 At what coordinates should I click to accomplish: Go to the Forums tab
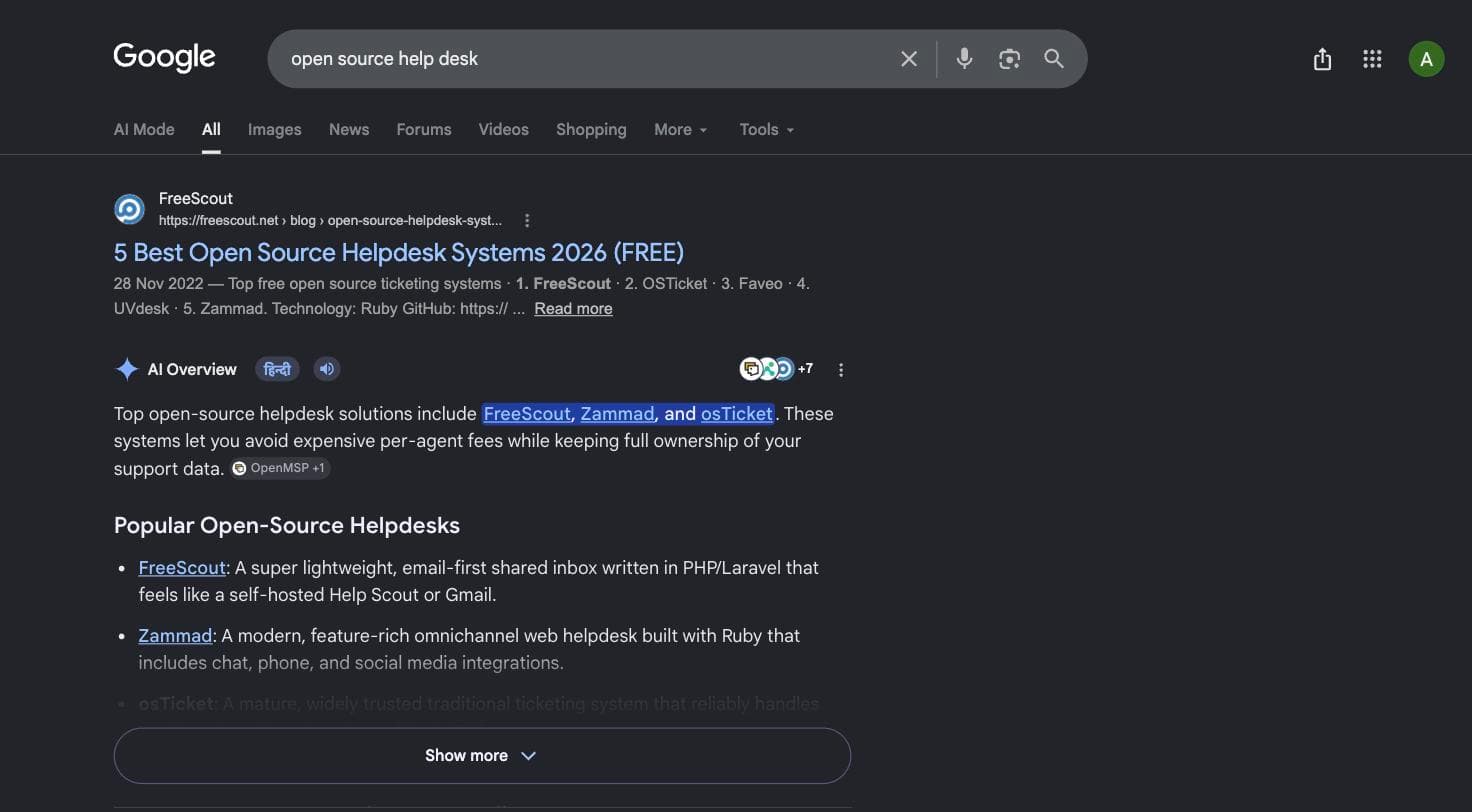[x=424, y=129]
